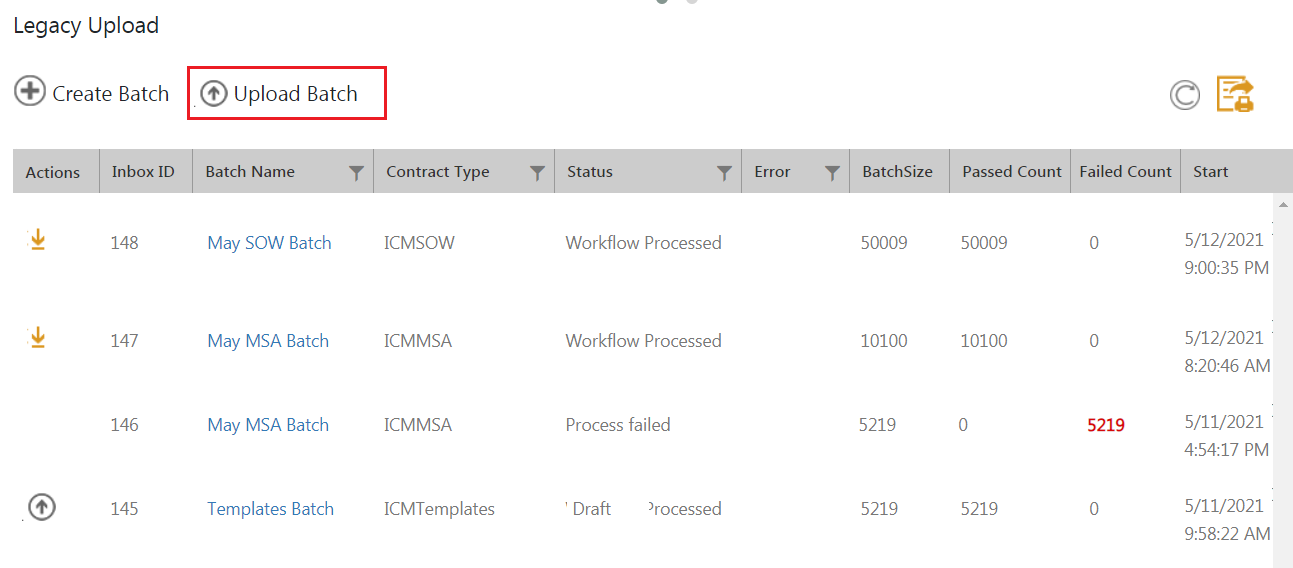Image resolution: width=1293 pixels, height=568 pixels.
Task: Open May MSA Batch link for inbox 147
Action: click(268, 341)
